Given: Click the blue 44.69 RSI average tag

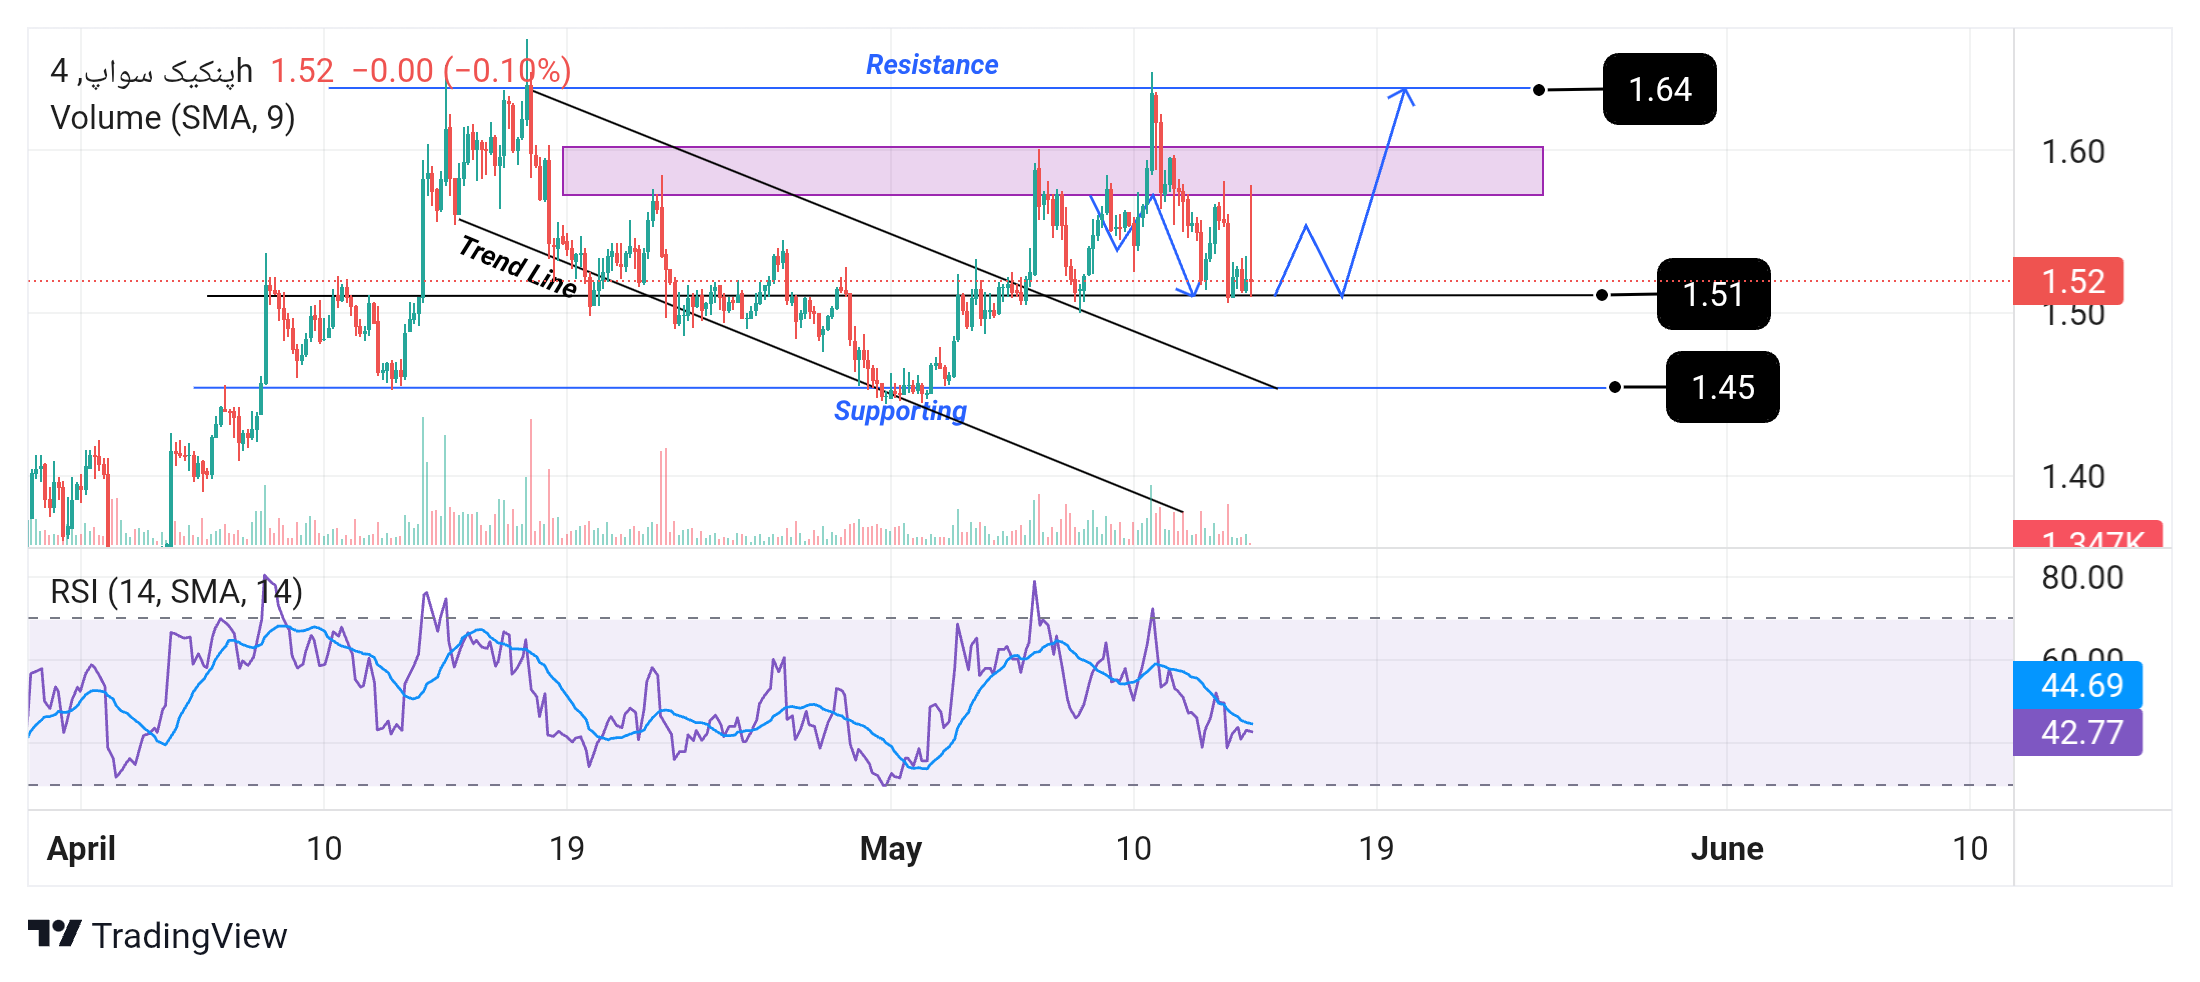Looking at the screenshot, I should click(x=2078, y=685).
